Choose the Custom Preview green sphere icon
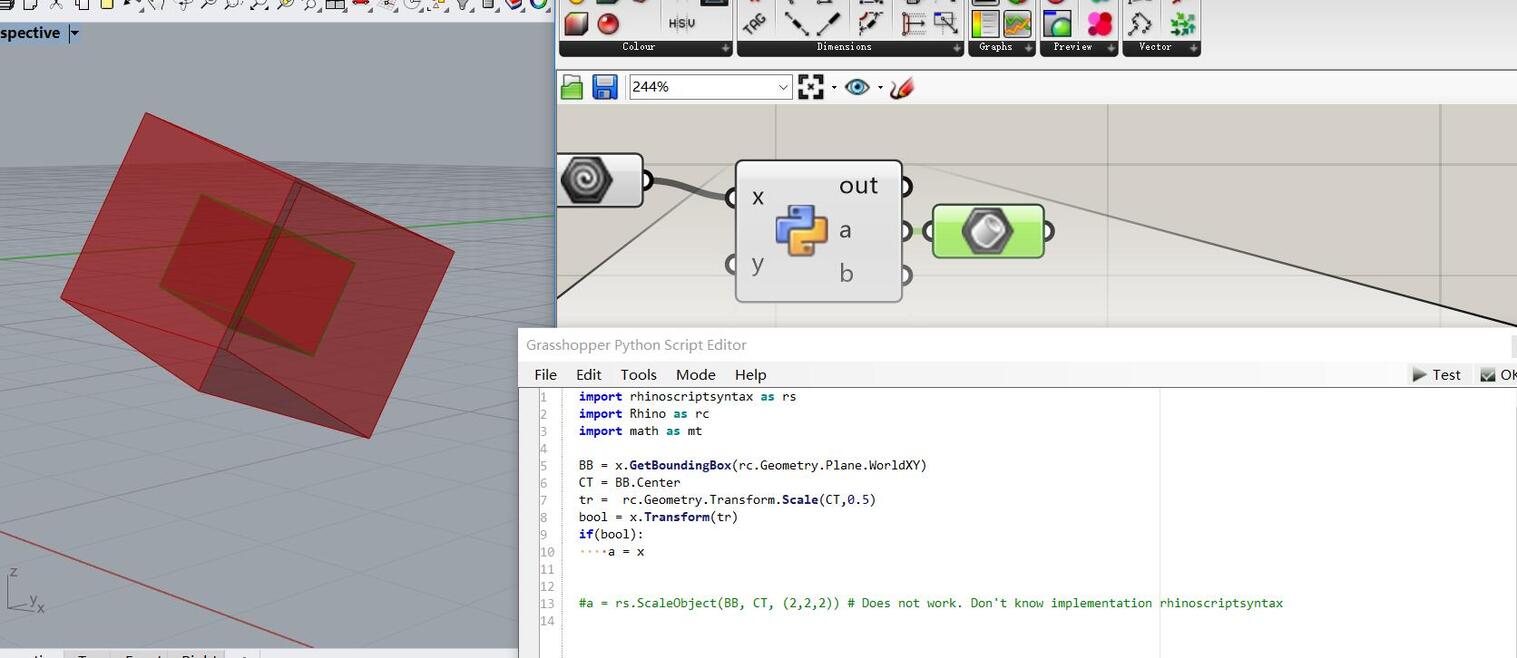The height and width of the screenshot is (658, 1517). click(x=1057, y=23)
